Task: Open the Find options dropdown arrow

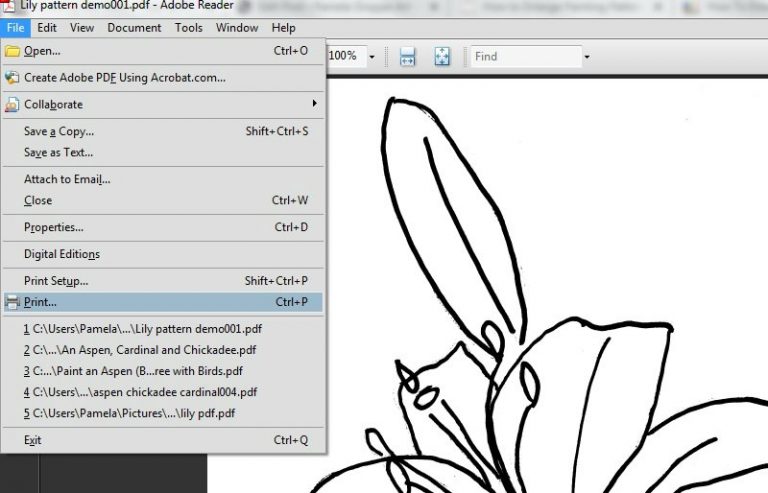Action: [587, 57]
